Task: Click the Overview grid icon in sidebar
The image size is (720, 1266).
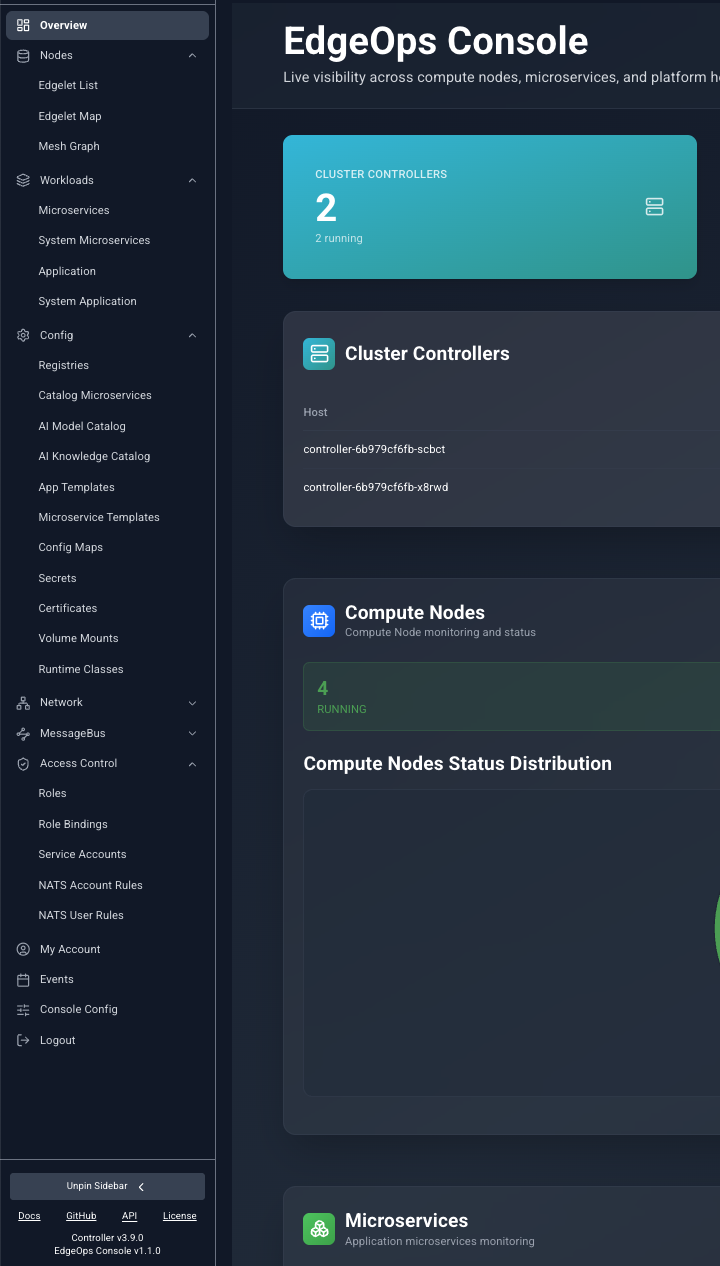Action: (23, 25)
